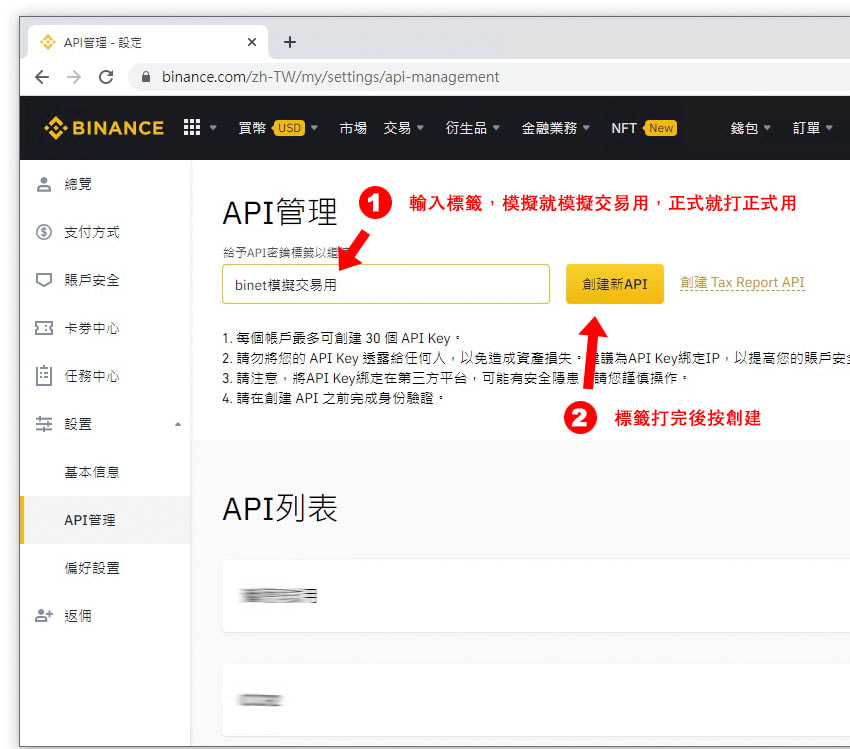The image size is (850, 749).
Task: Click the API key label input field
Action: pyautogui.click(x=386, y=284)
